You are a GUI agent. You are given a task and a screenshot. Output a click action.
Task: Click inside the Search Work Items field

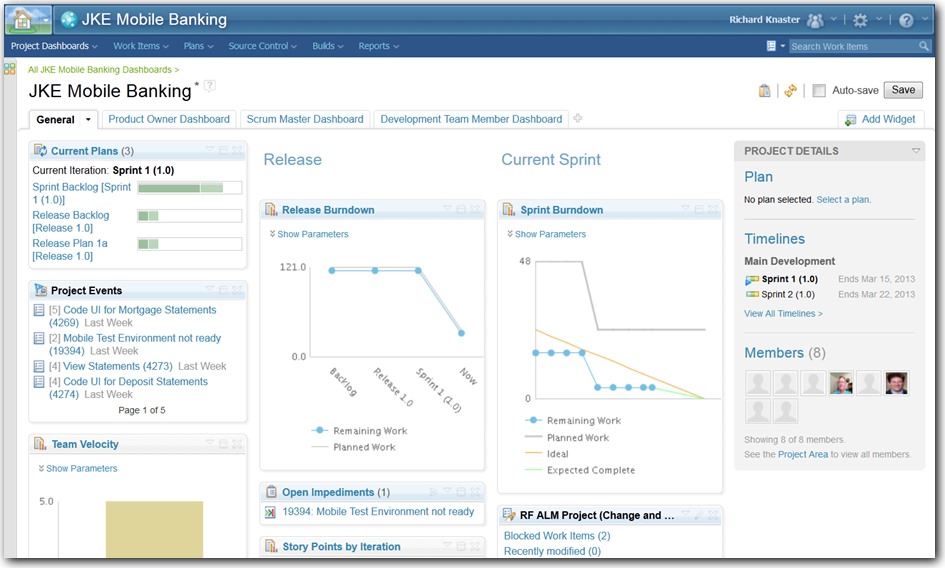click(851, 46)
